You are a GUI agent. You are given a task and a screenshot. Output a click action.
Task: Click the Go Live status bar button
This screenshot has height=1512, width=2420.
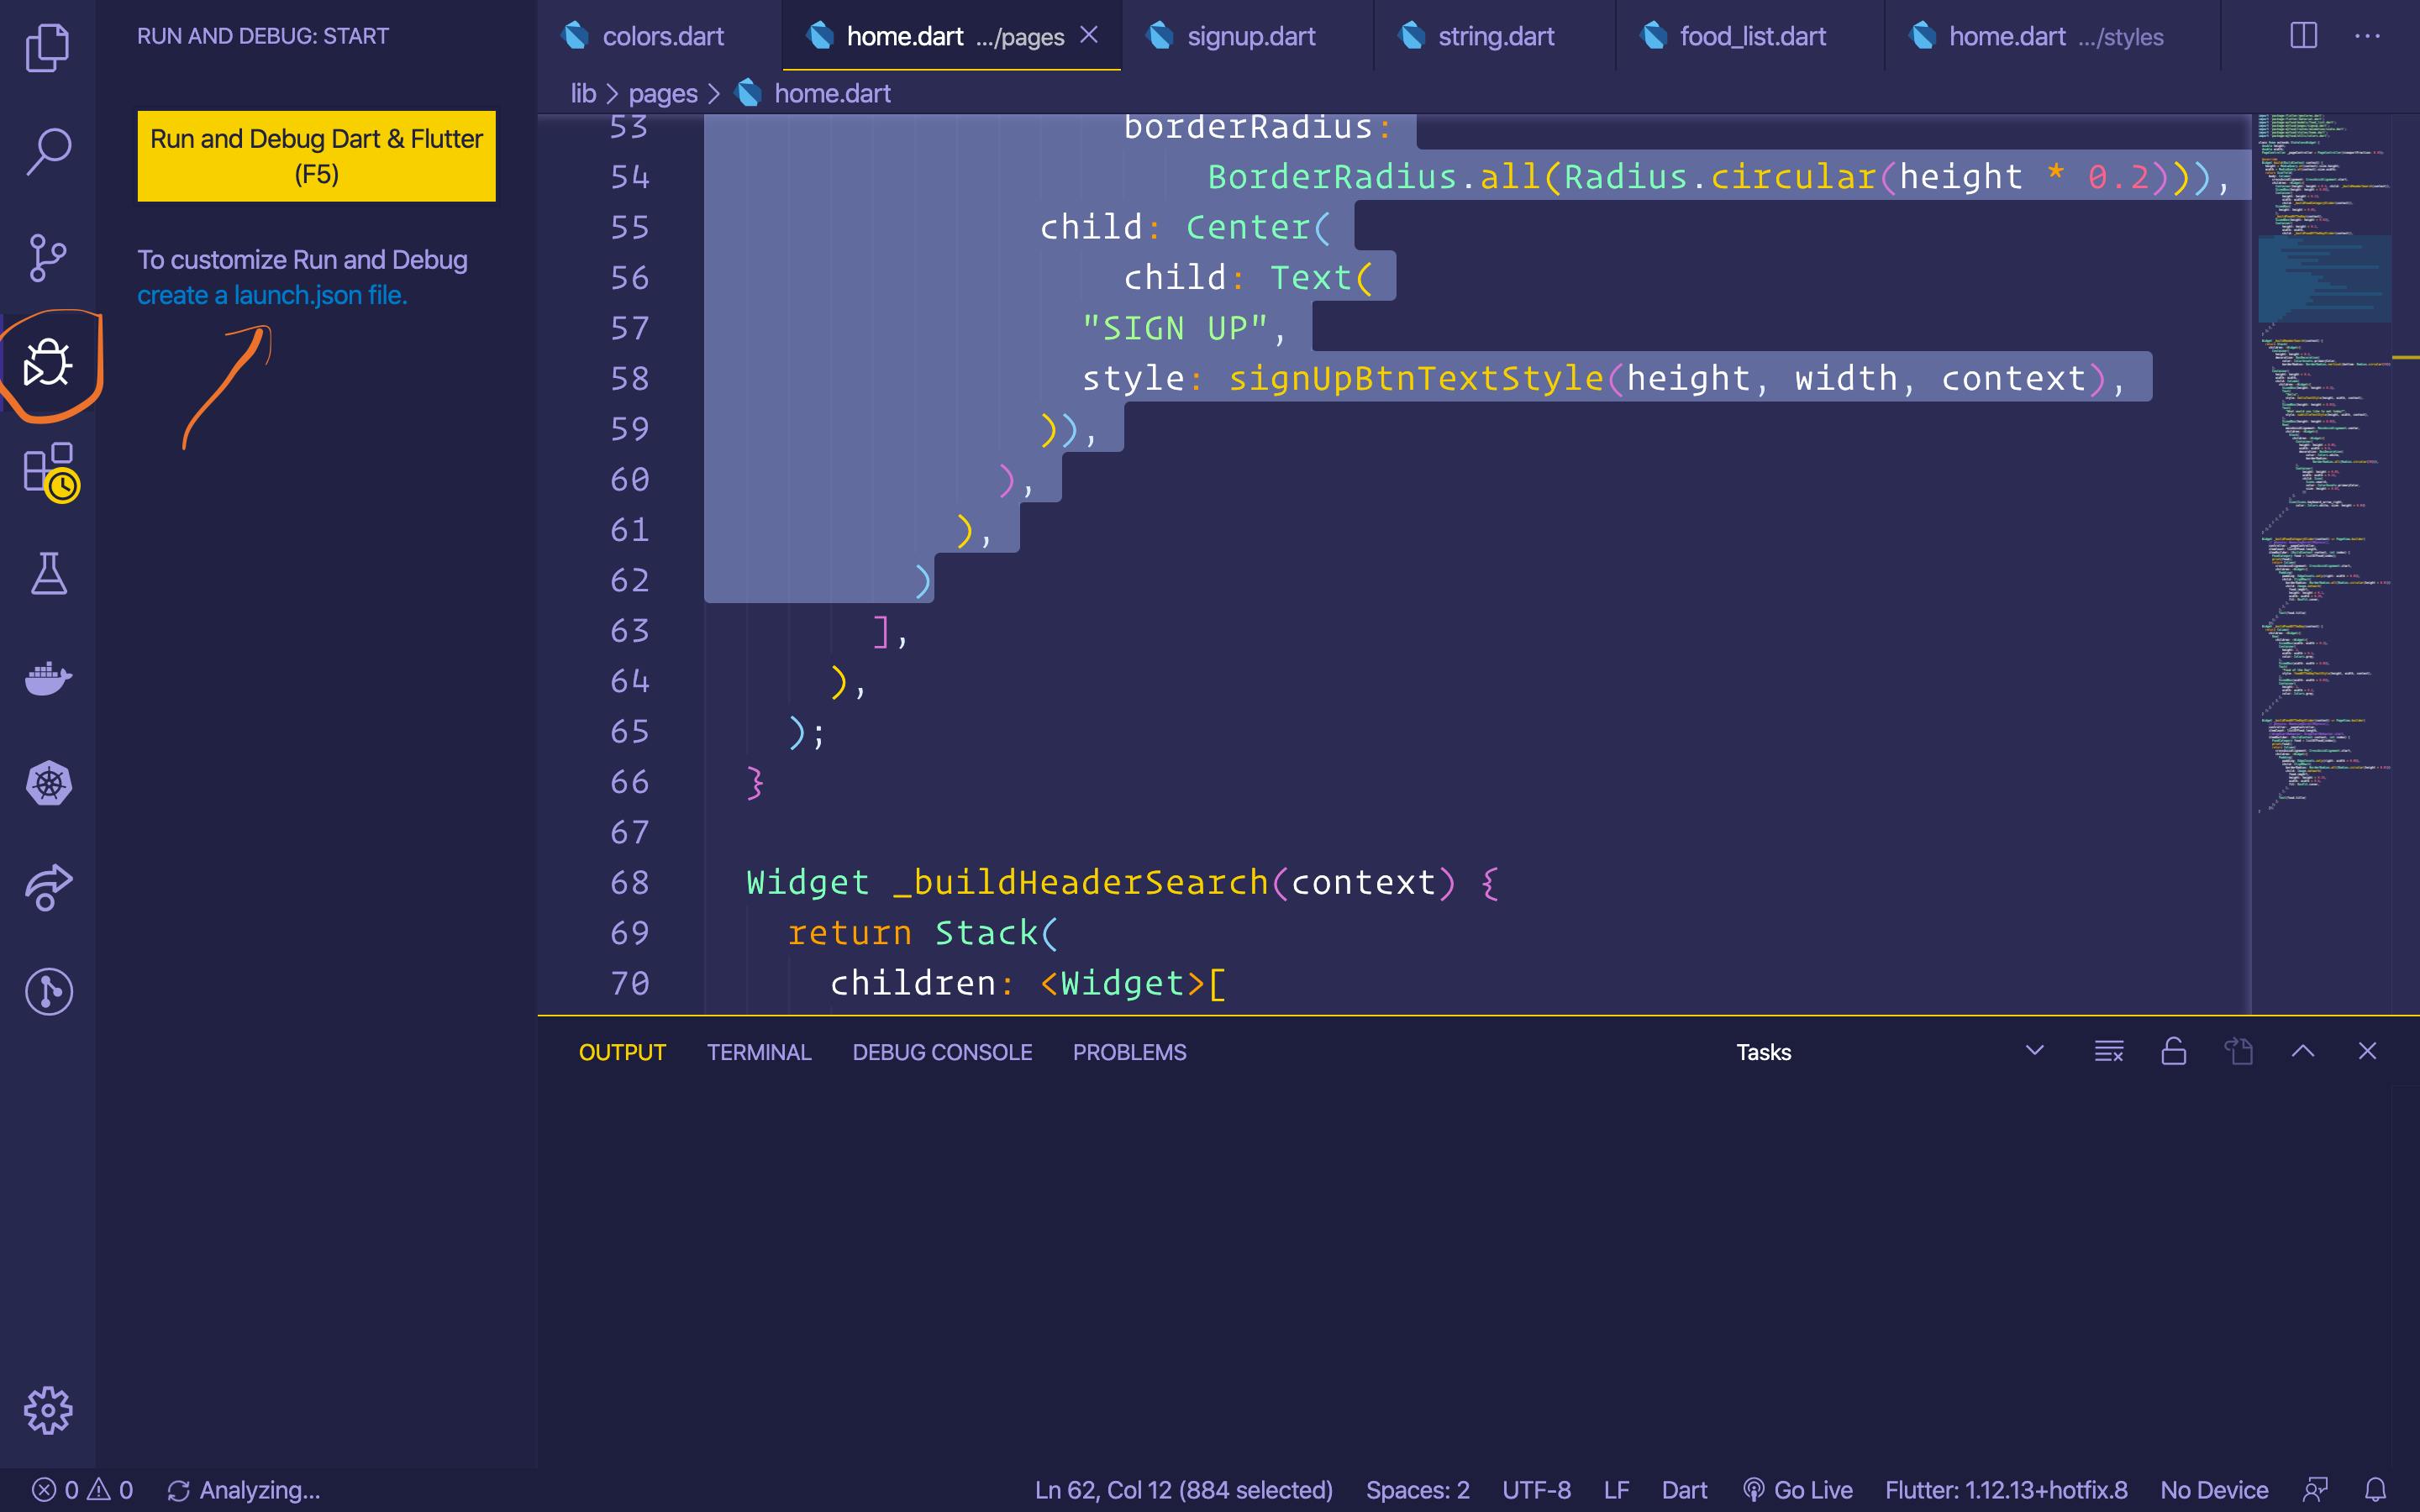coord(1798,1489)
